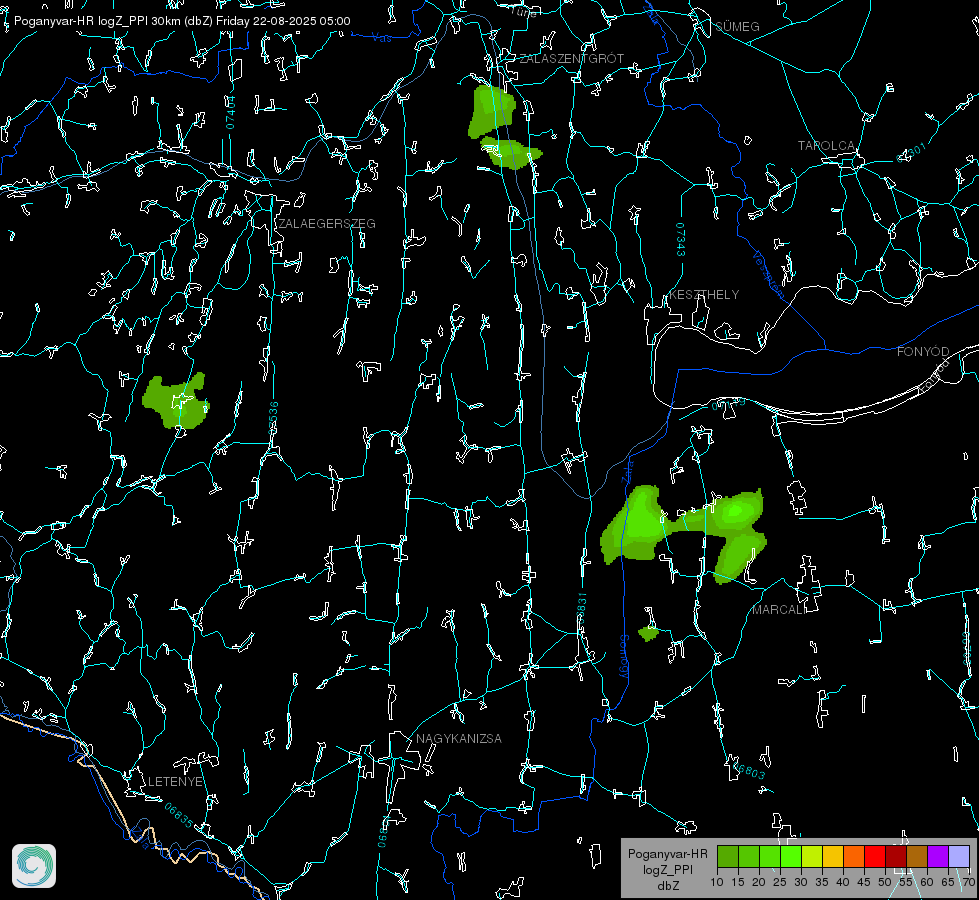Click the Zala river label
Image resolution: width=979 pixels, height=900 pixels.
click(x=627, y=470)
